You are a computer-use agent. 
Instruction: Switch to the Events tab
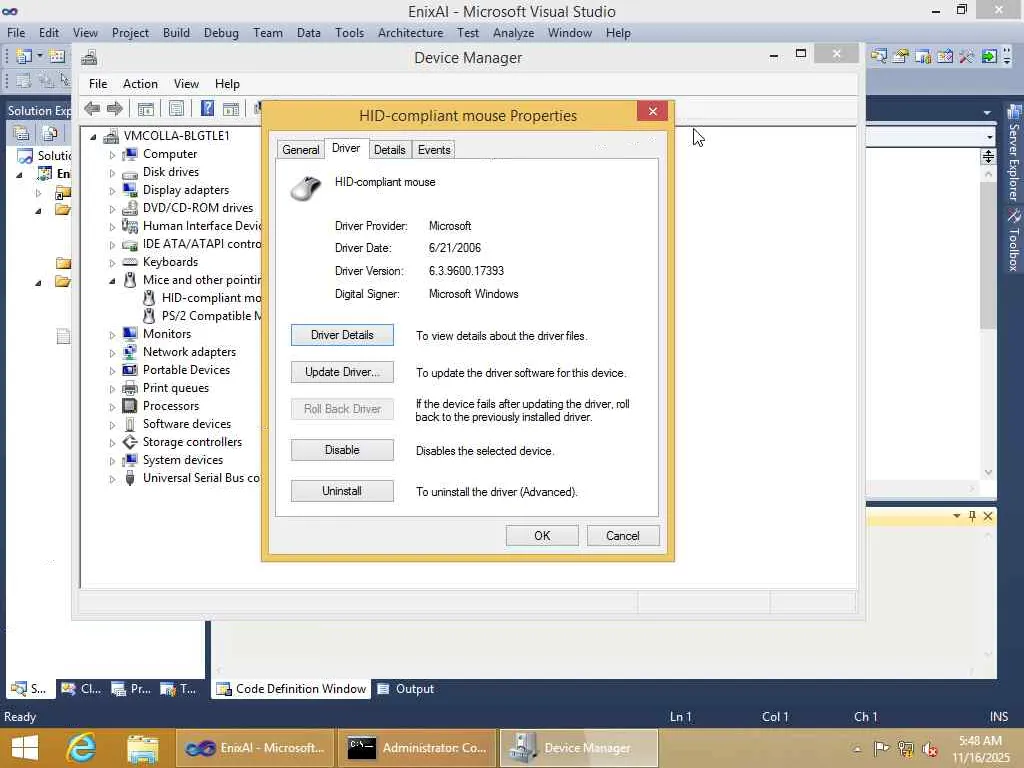click(x=434, y=150)
